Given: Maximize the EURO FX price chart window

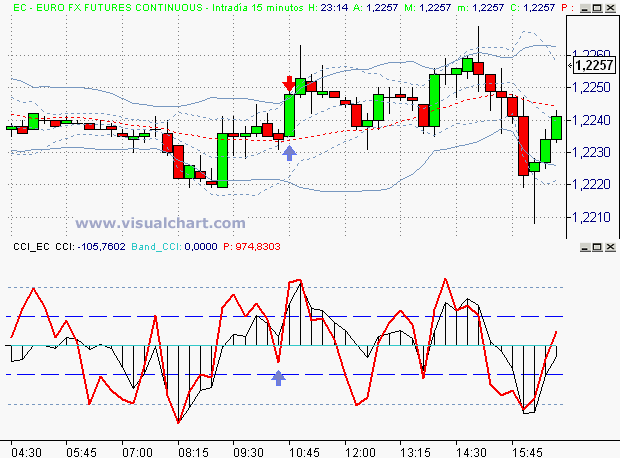Looking at the screenshot, I should click(597, 8).
